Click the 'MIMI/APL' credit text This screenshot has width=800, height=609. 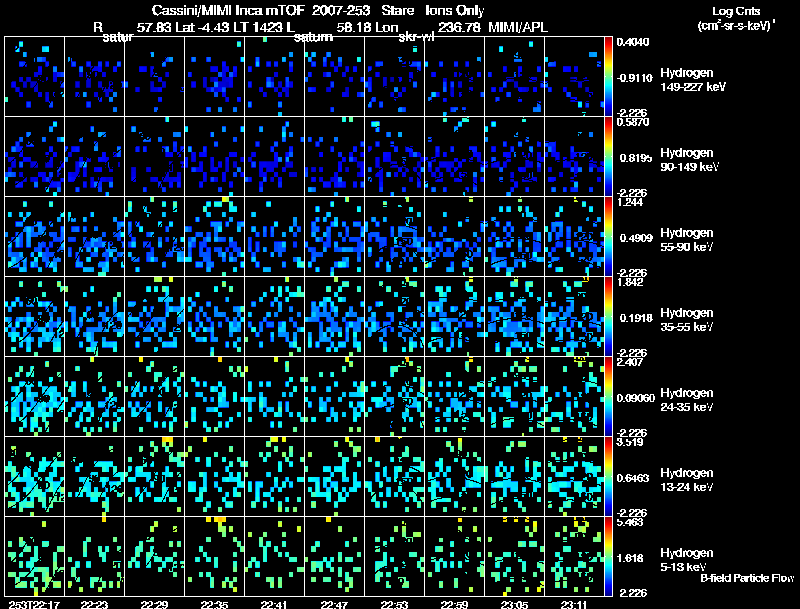[518, 28]
